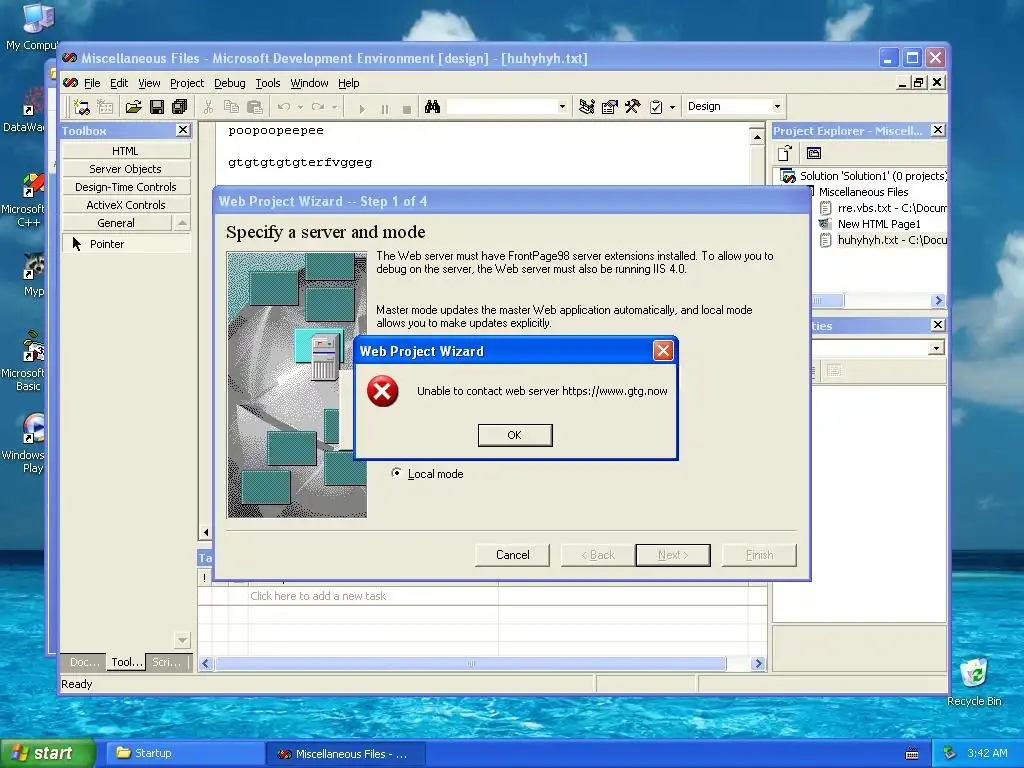Click the red error icon in the dialog
The height and width of the screenshot is (768, 1024).
pyautogui.click(x=383, y=391)
